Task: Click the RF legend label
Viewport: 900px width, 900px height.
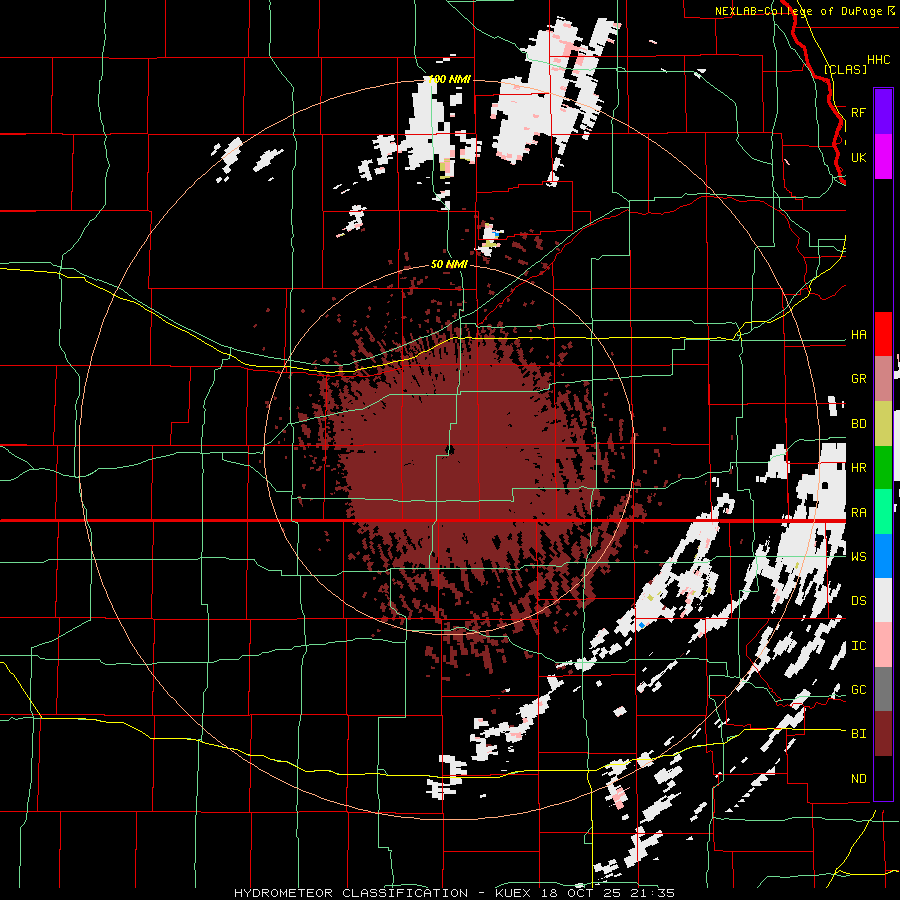Action: pos(858,112)
